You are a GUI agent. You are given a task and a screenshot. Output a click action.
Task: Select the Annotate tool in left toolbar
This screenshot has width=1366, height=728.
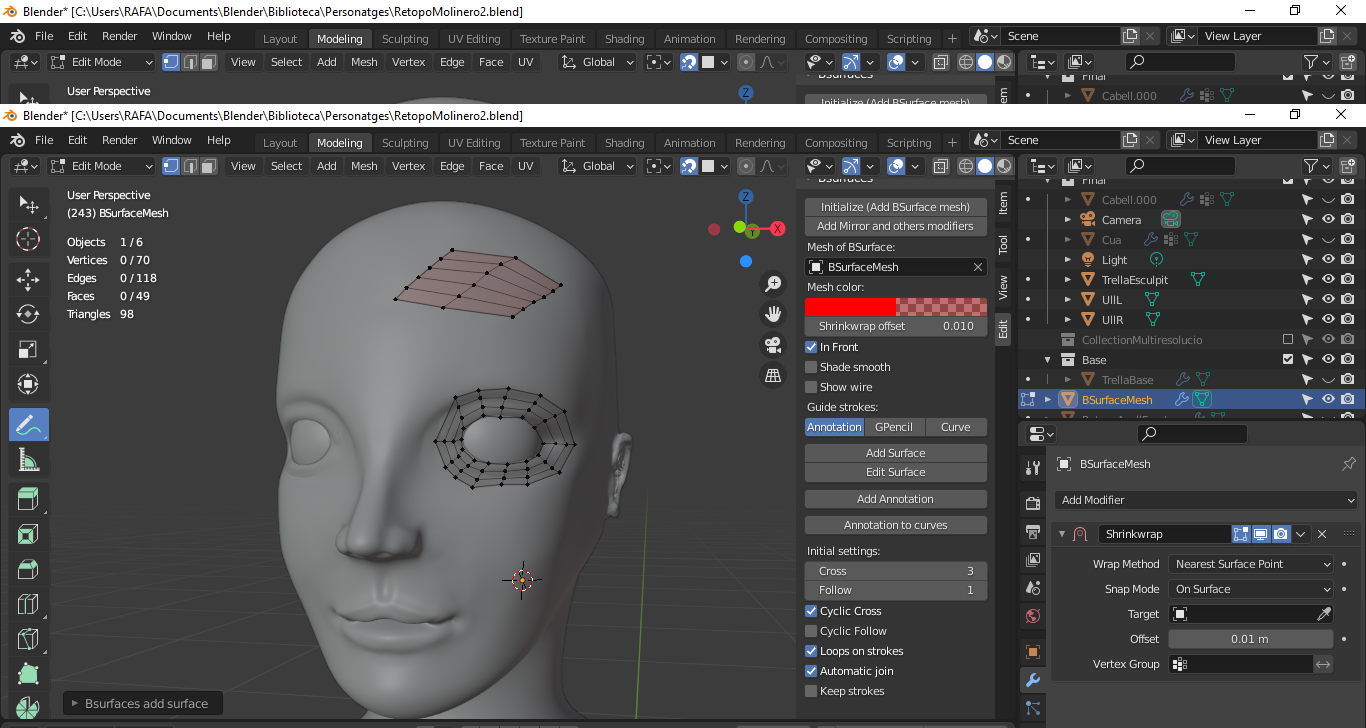point(28,424)
